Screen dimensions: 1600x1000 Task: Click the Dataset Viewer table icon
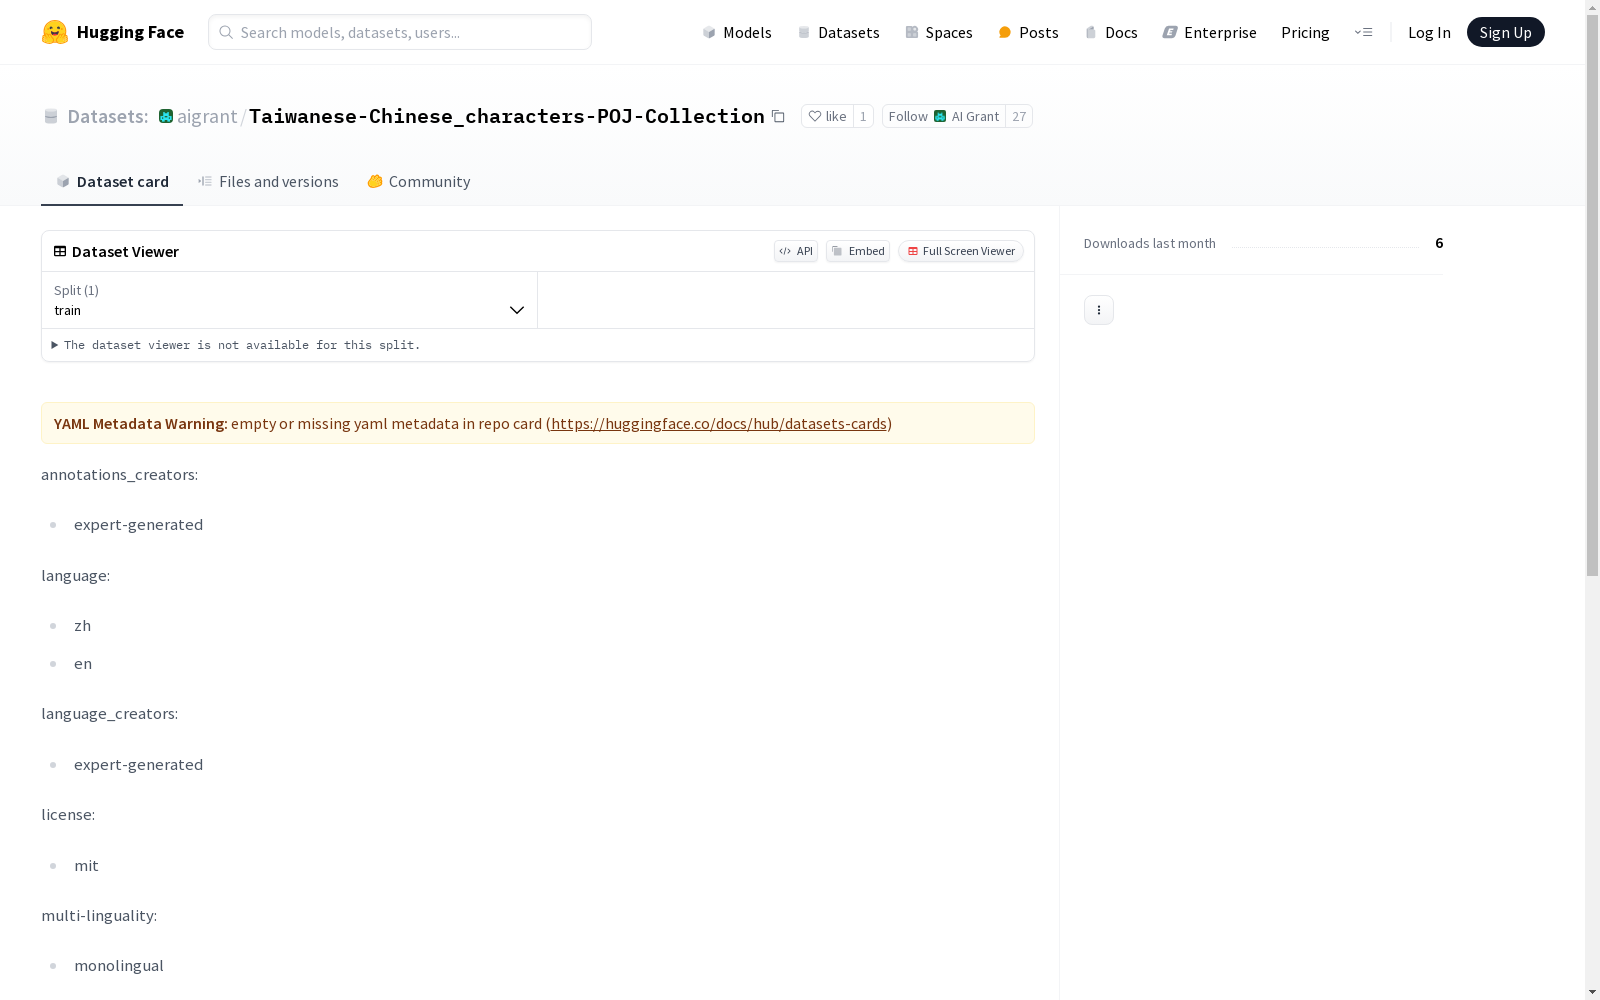coord(60,251)
